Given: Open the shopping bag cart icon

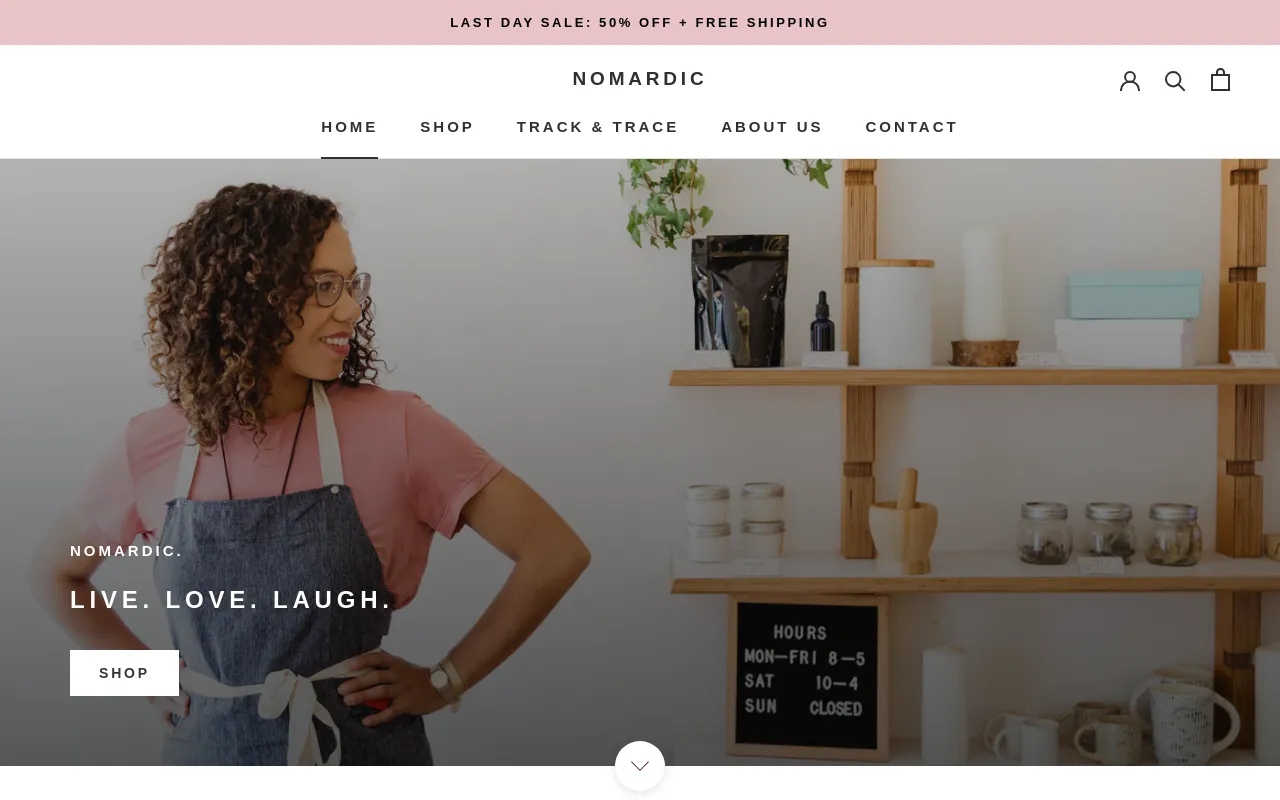Looking at the screenshot, I should coord(1220,80).
